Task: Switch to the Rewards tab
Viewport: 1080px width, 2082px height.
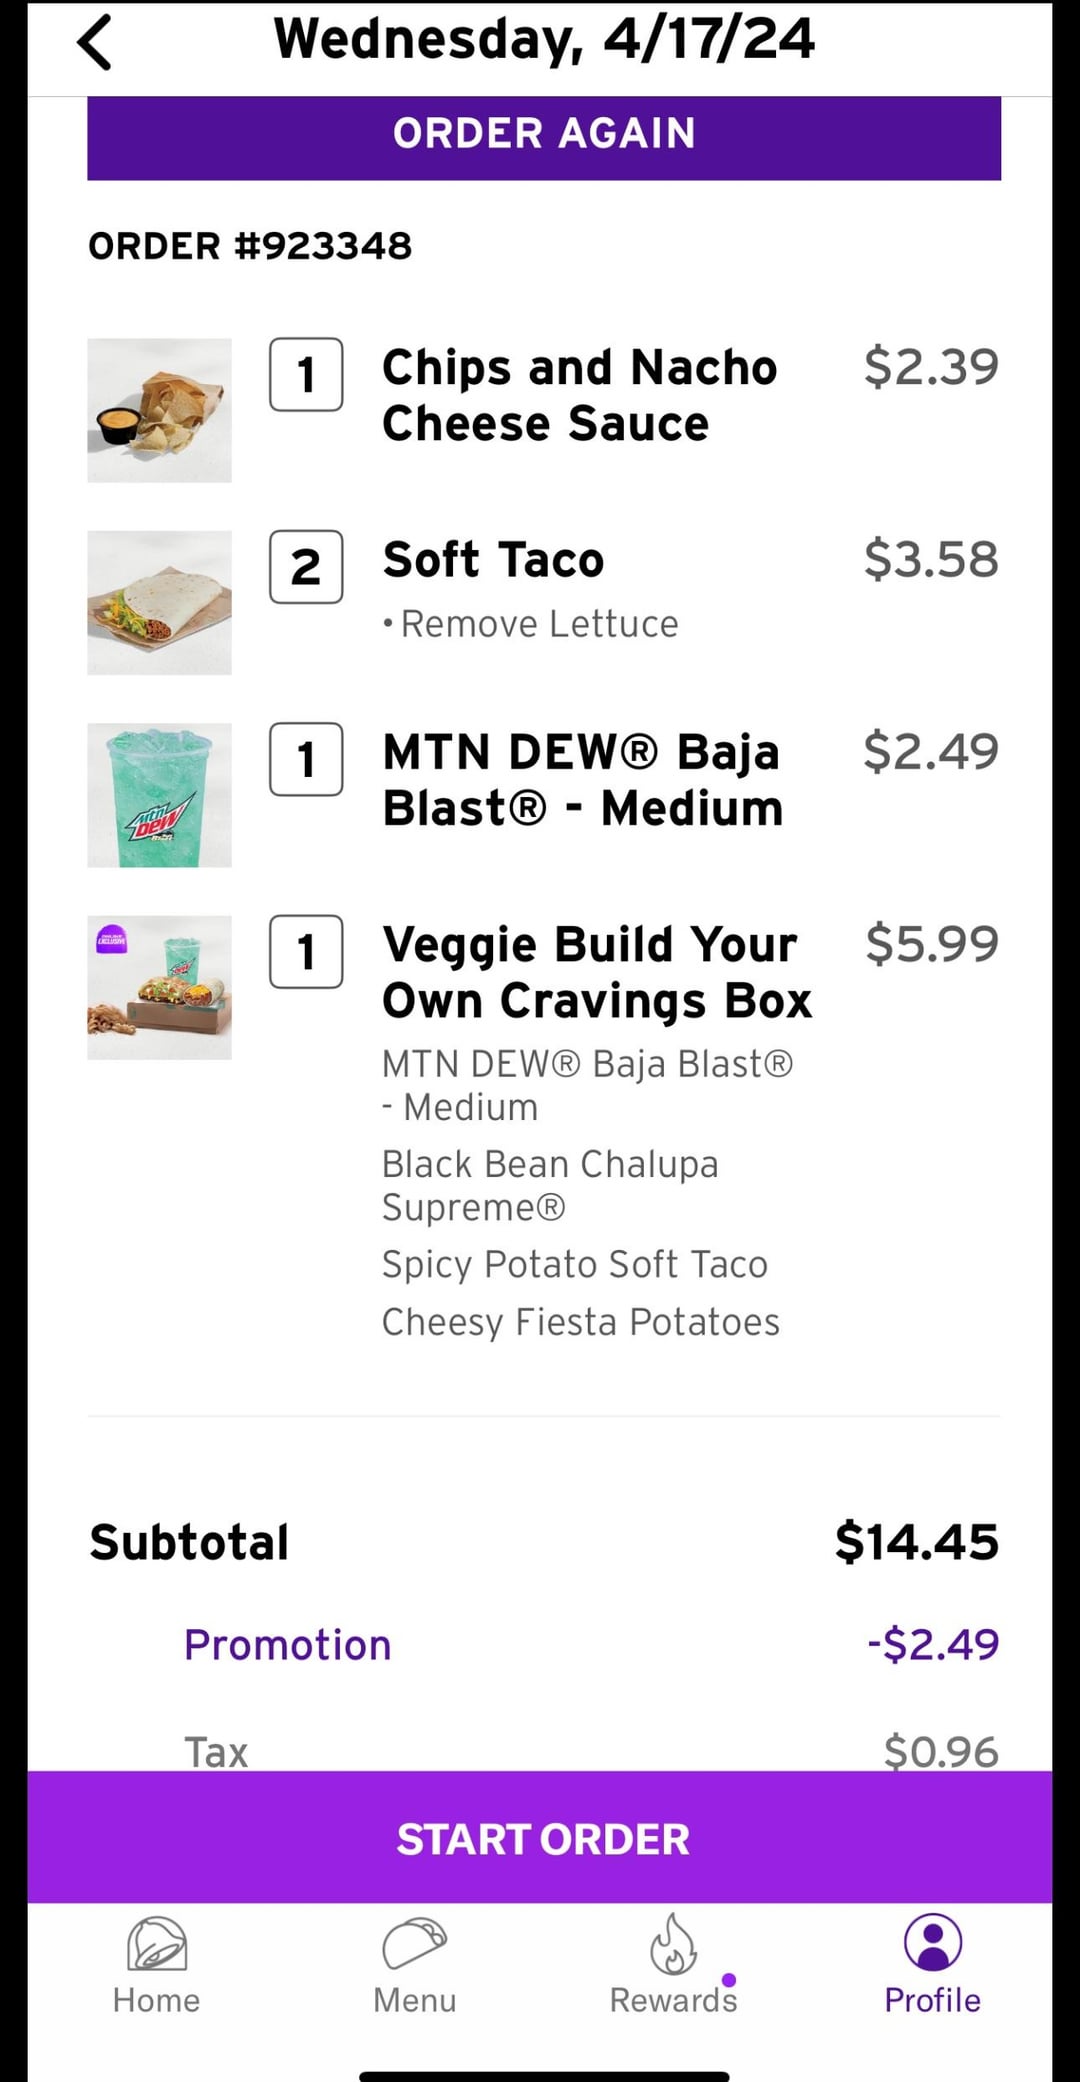Action: [x=673, y=1999]
